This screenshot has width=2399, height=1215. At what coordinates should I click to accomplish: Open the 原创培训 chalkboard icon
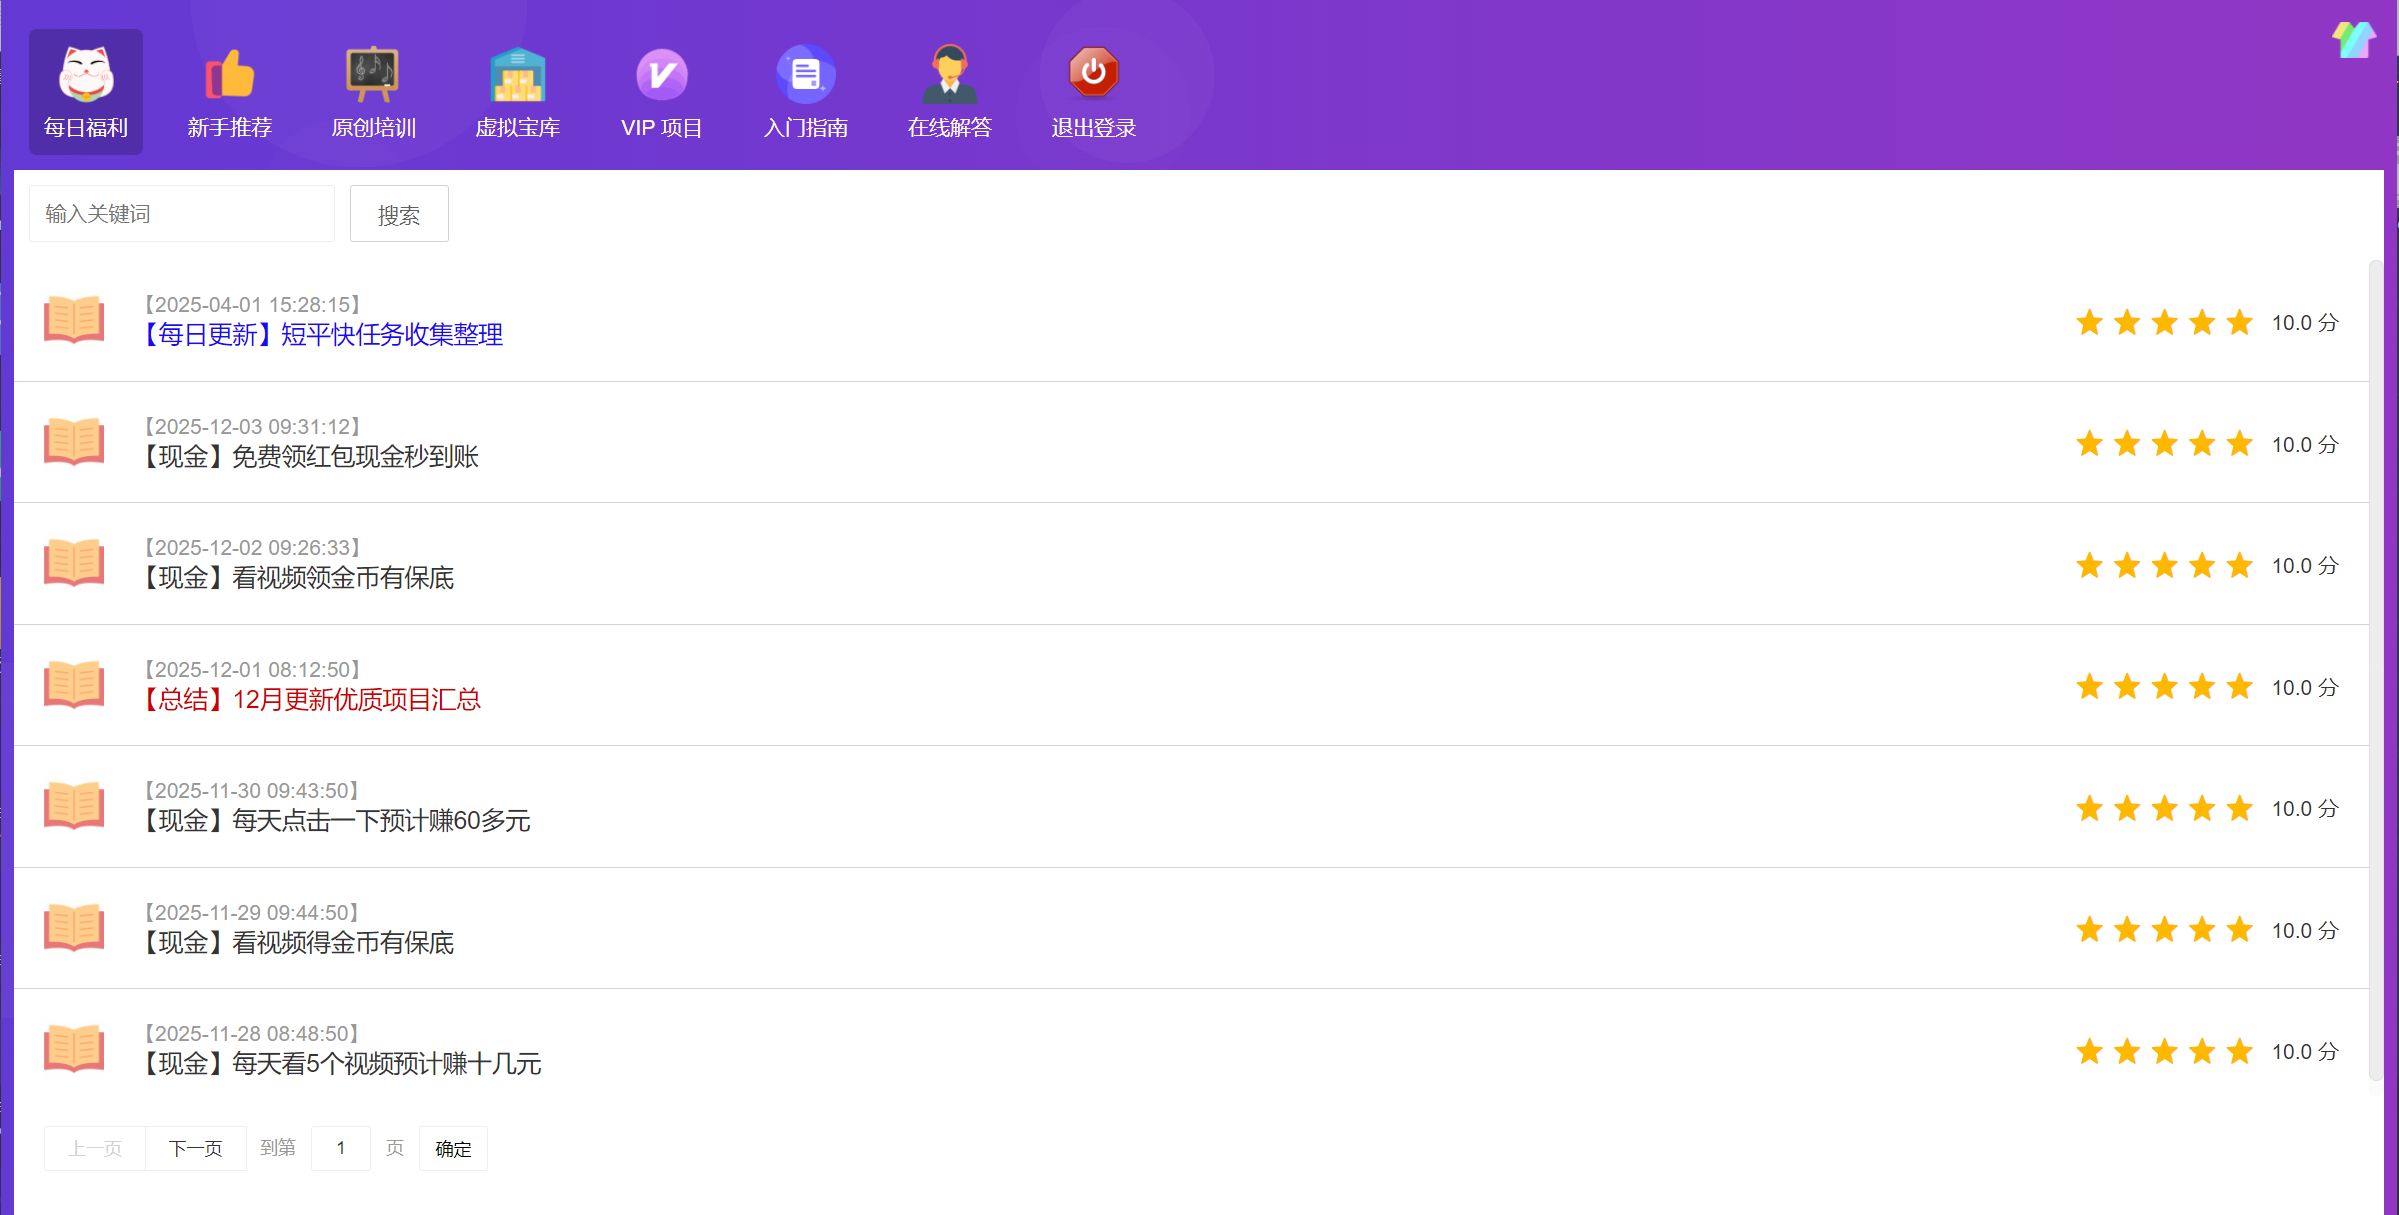373,75
